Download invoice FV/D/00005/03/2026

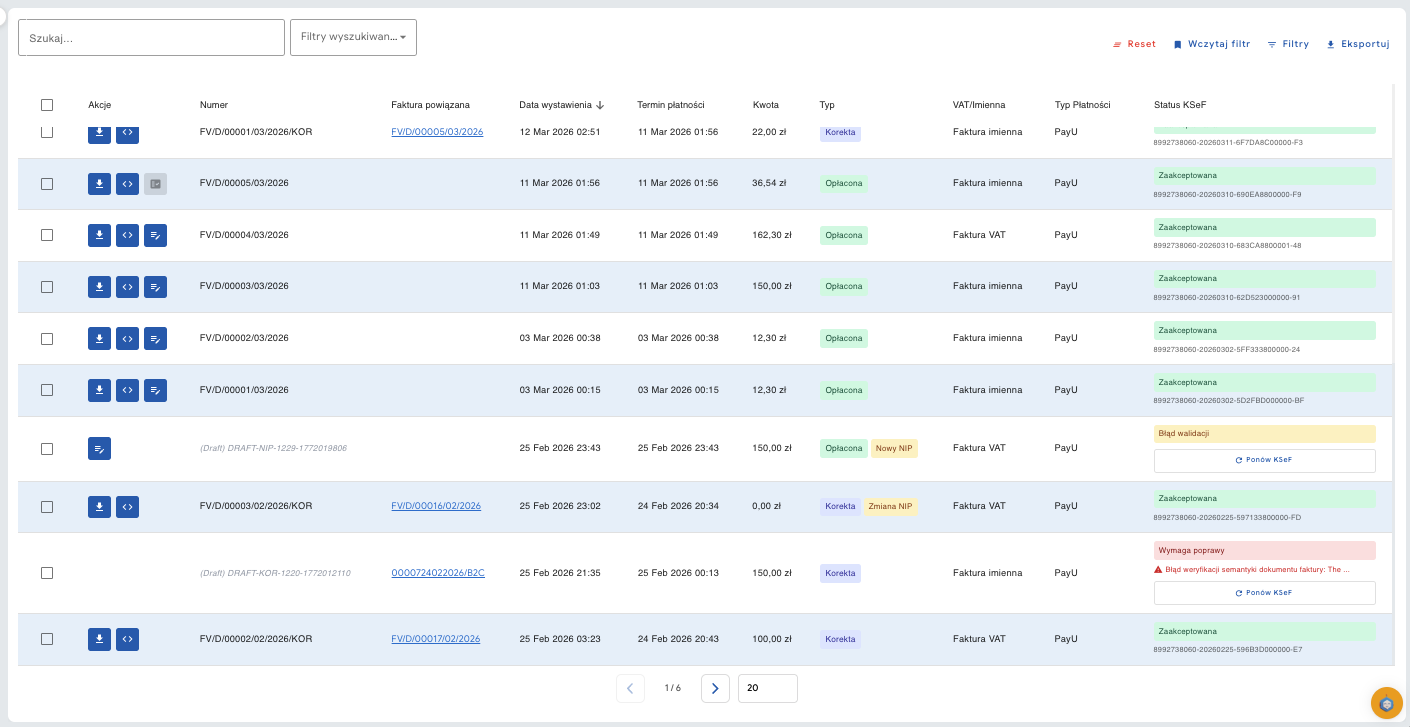(x=99, y=184)
